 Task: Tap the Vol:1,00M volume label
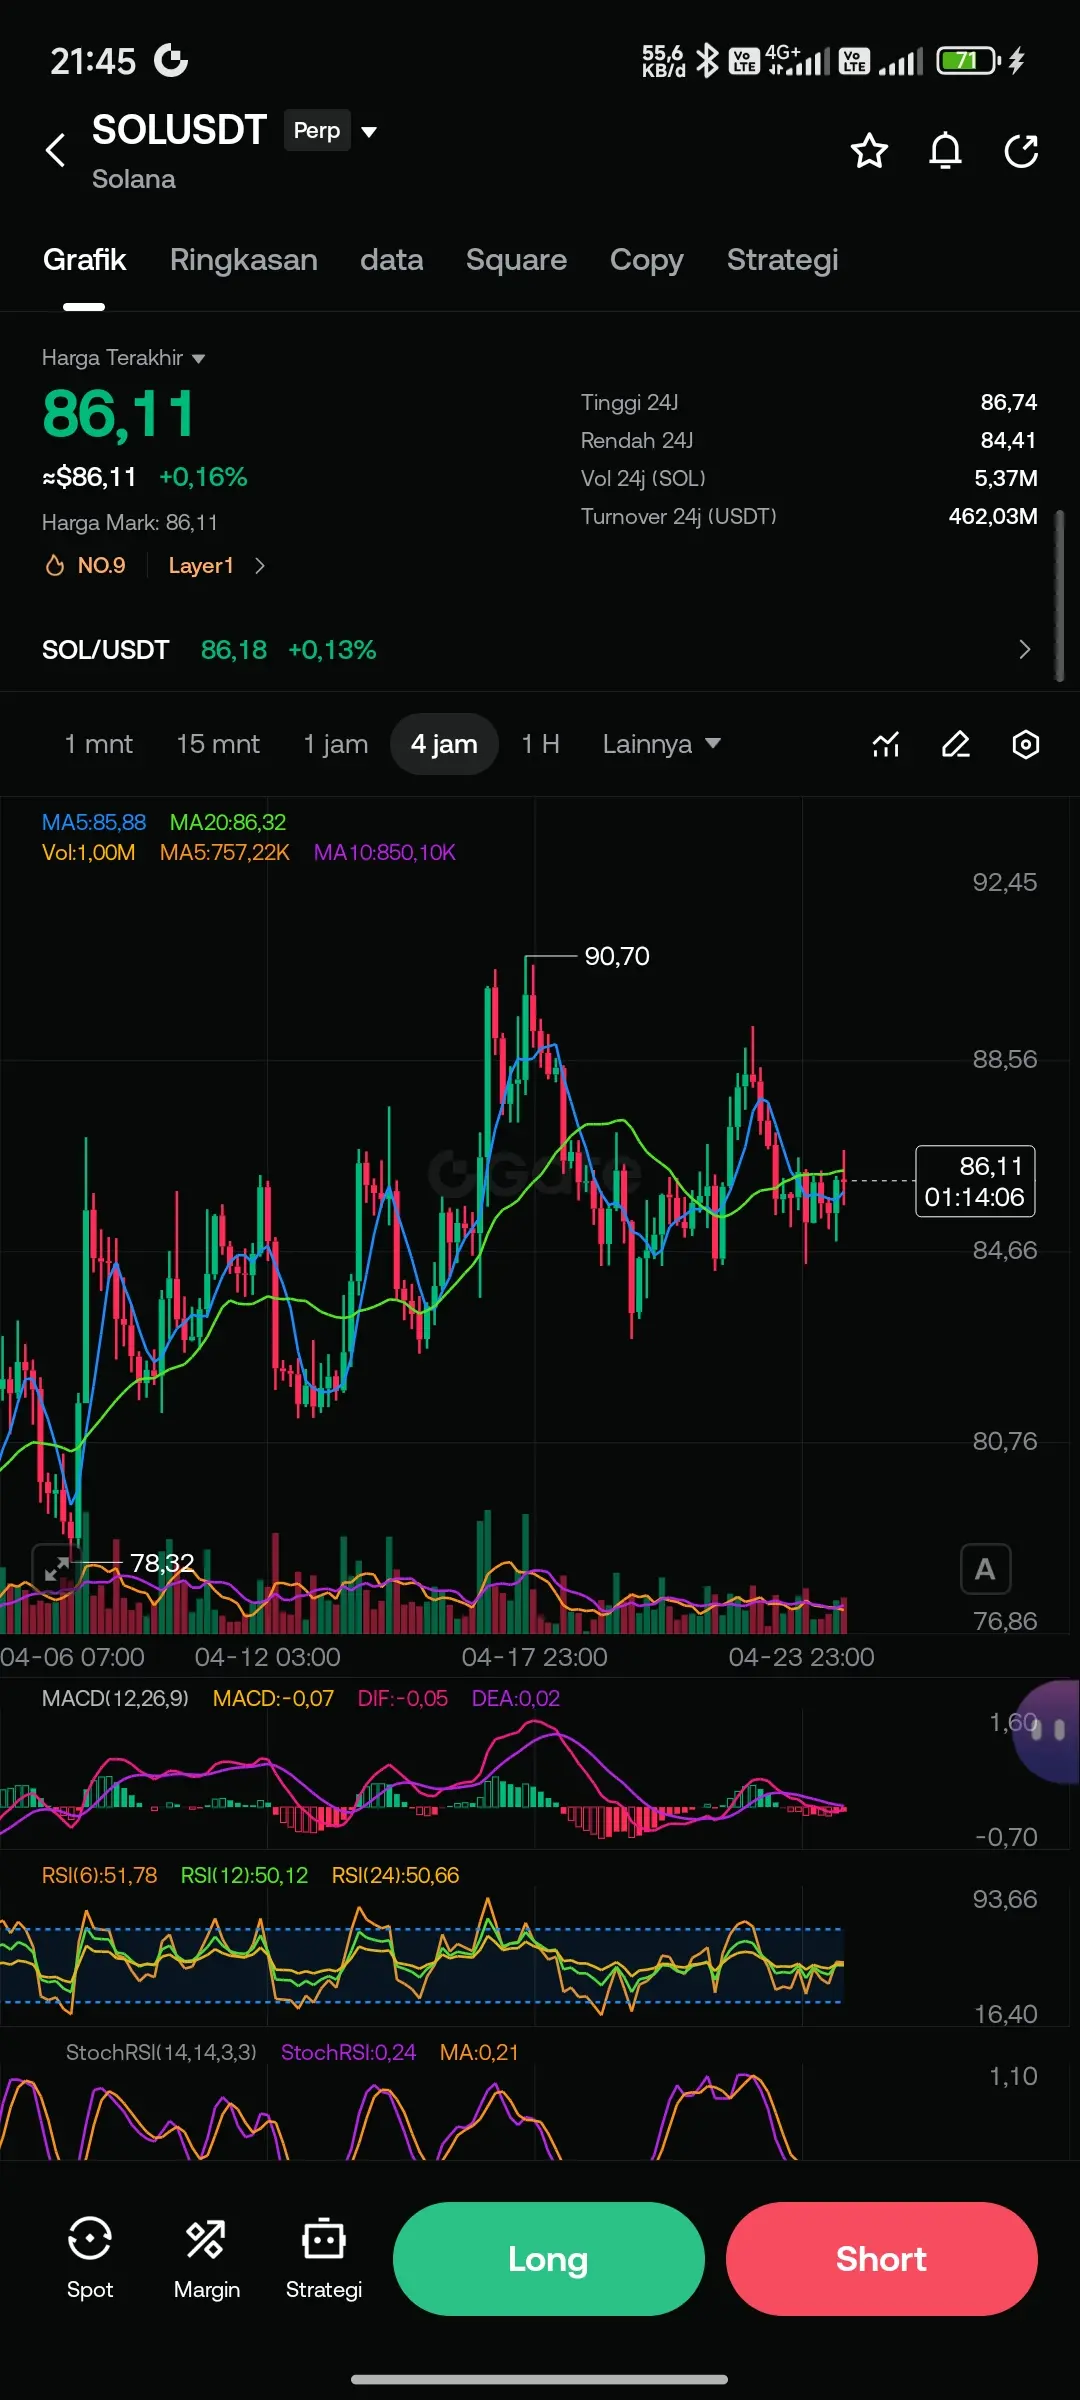pos(88,852)
